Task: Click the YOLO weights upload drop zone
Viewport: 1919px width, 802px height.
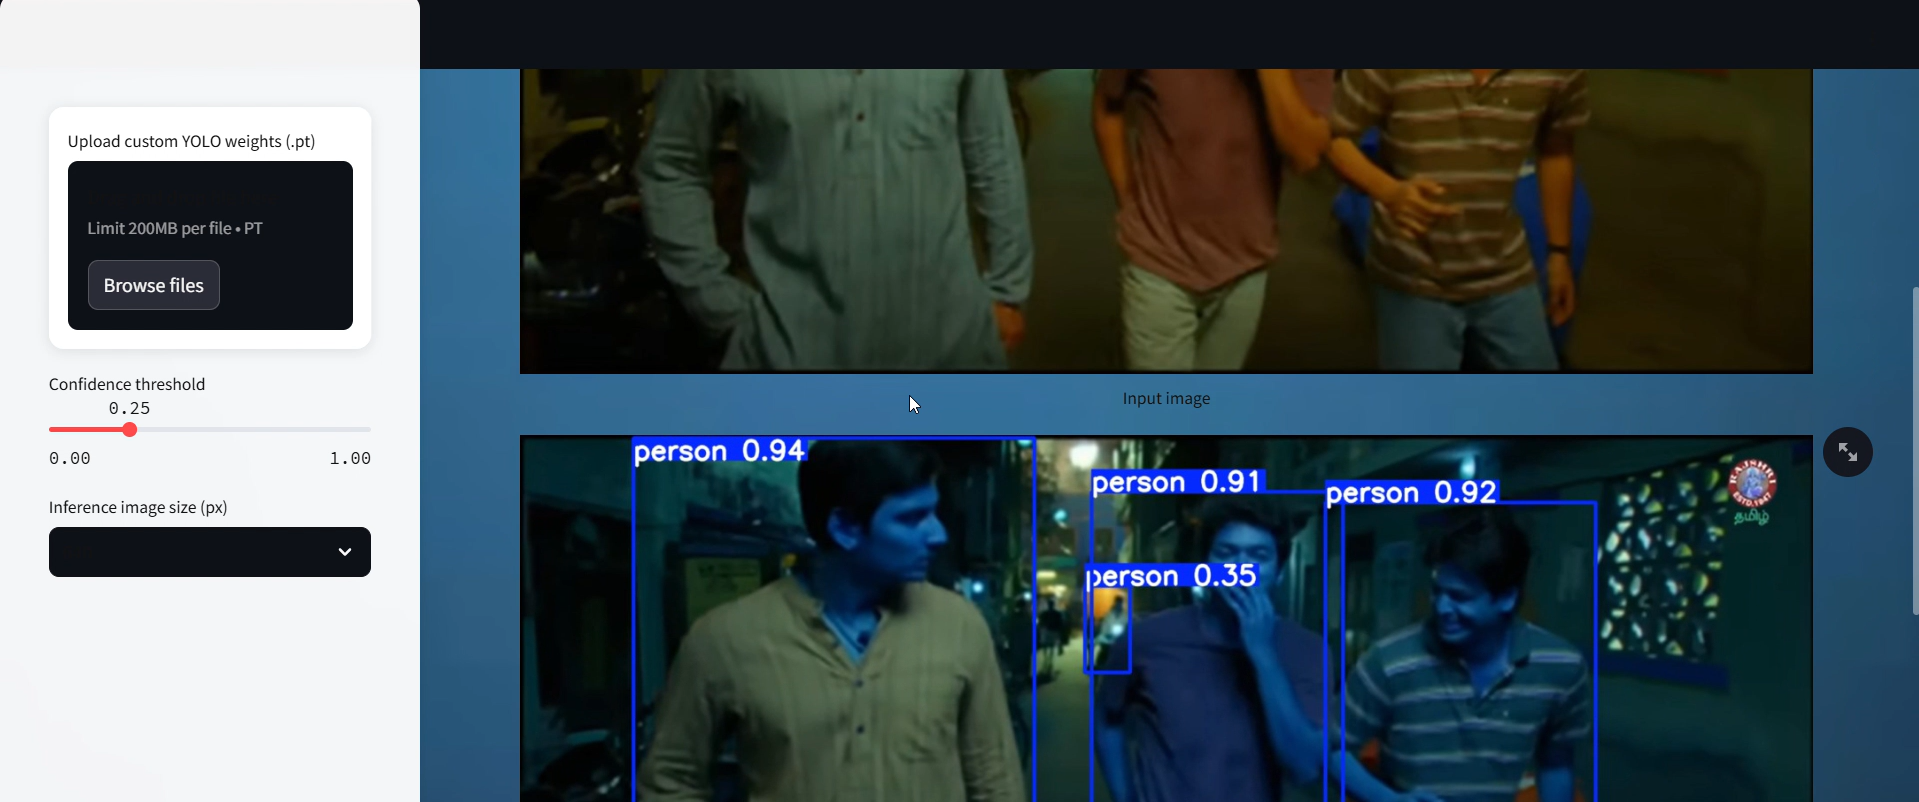Action: pos(210,245)
